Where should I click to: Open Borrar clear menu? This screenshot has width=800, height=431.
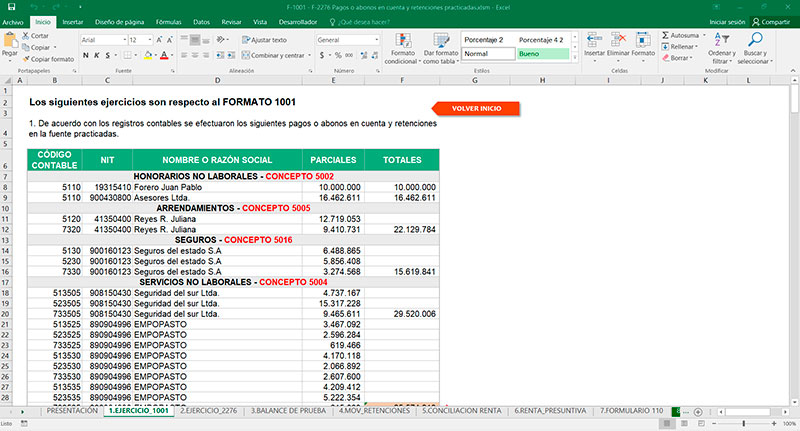(x=678, y=58)
